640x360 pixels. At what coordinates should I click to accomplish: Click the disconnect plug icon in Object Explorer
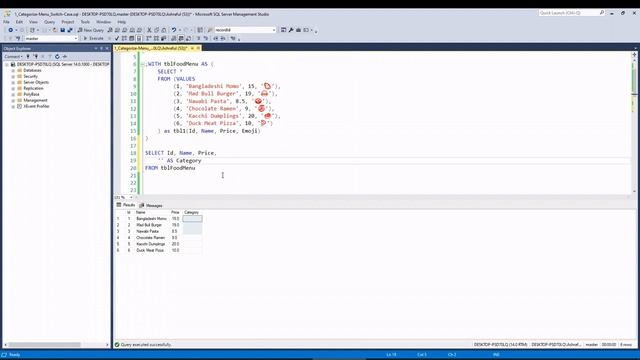point(36,56)
